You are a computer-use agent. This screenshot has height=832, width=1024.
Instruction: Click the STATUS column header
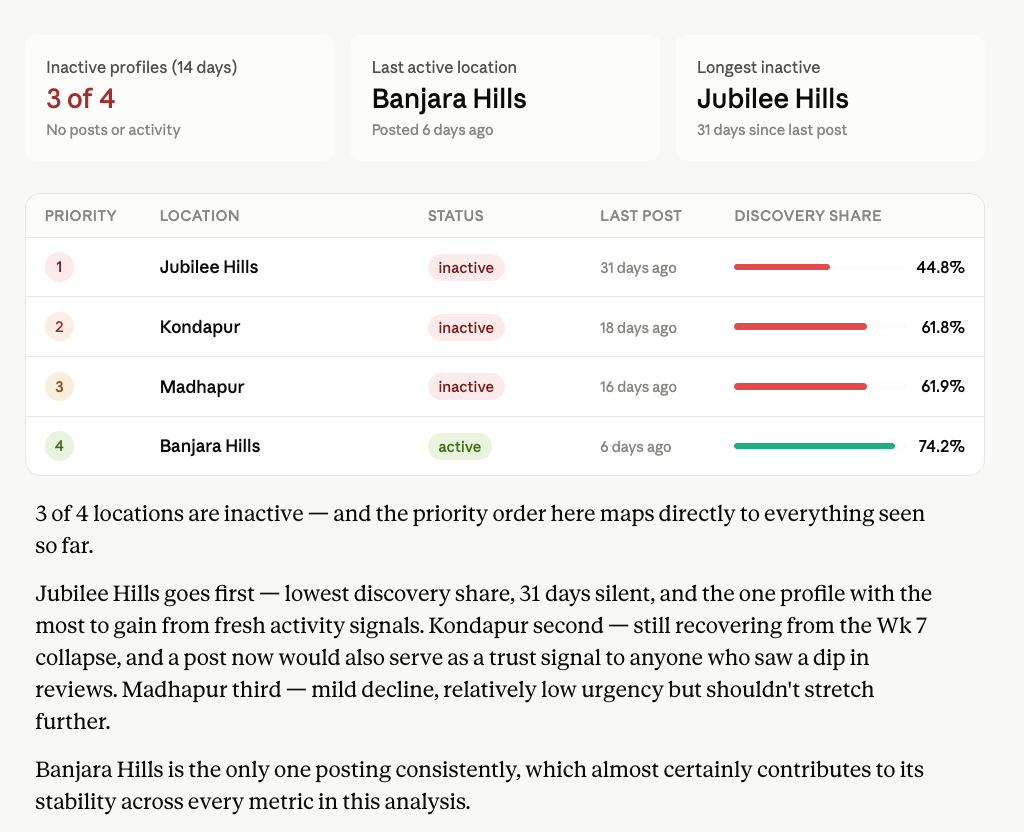click(x=456, y=216)
